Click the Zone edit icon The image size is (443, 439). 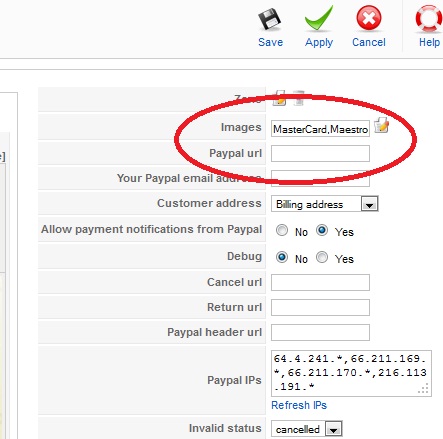point(279,98)
